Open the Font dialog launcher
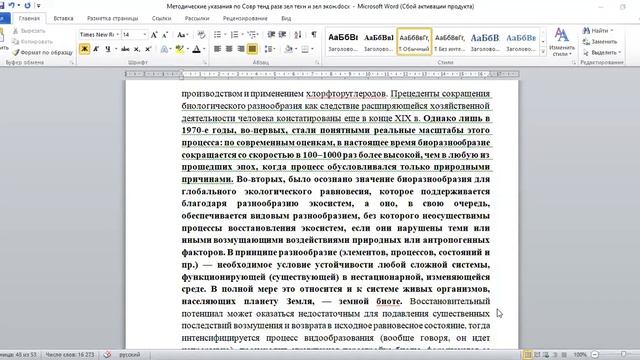Screen dimensions: 640x360 pyautogui.click(x=205, y=62)
